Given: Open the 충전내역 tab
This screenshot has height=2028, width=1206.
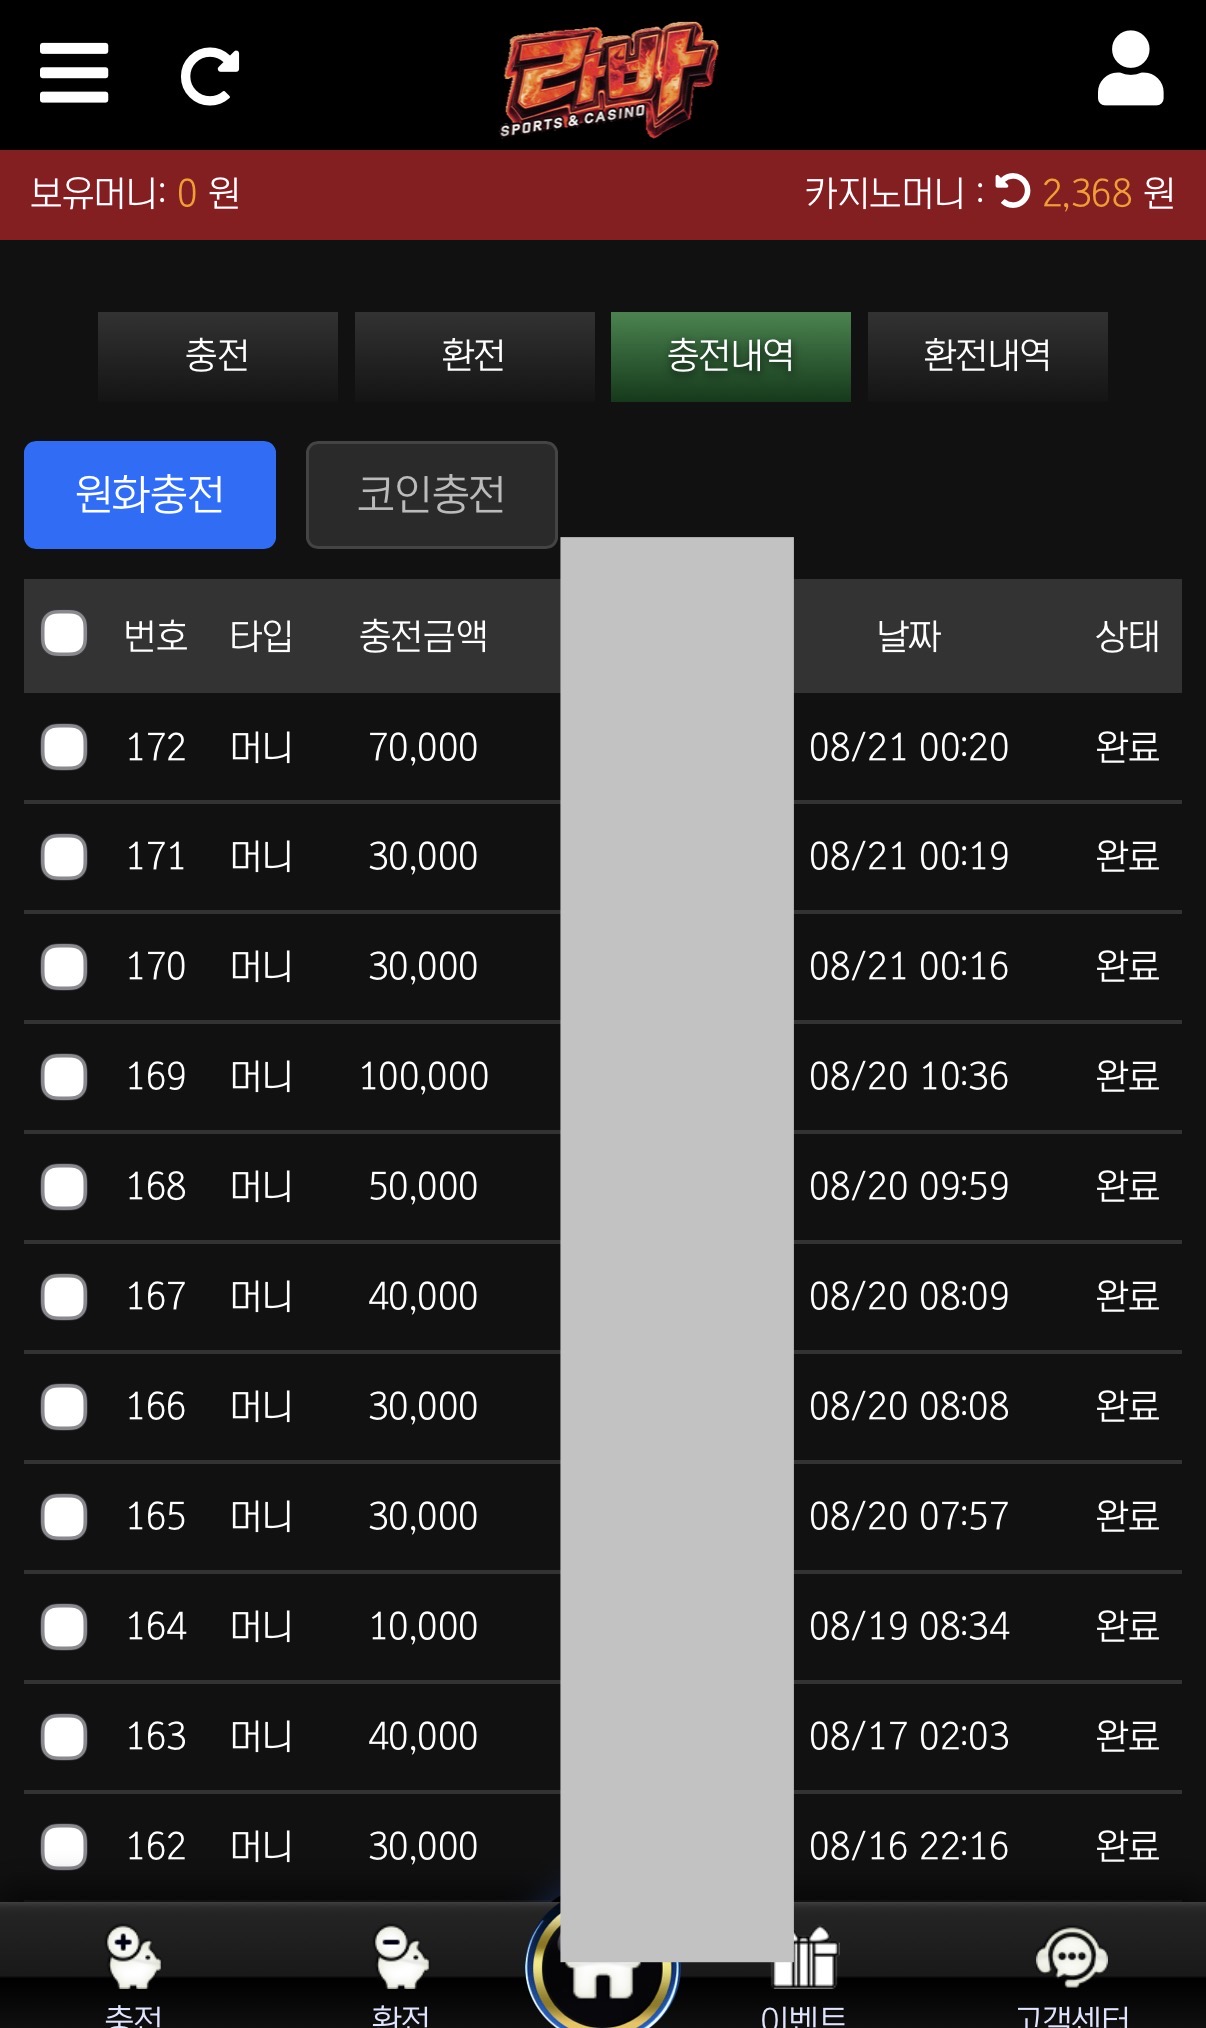Looking at the screenshot, I should [731, 356].
